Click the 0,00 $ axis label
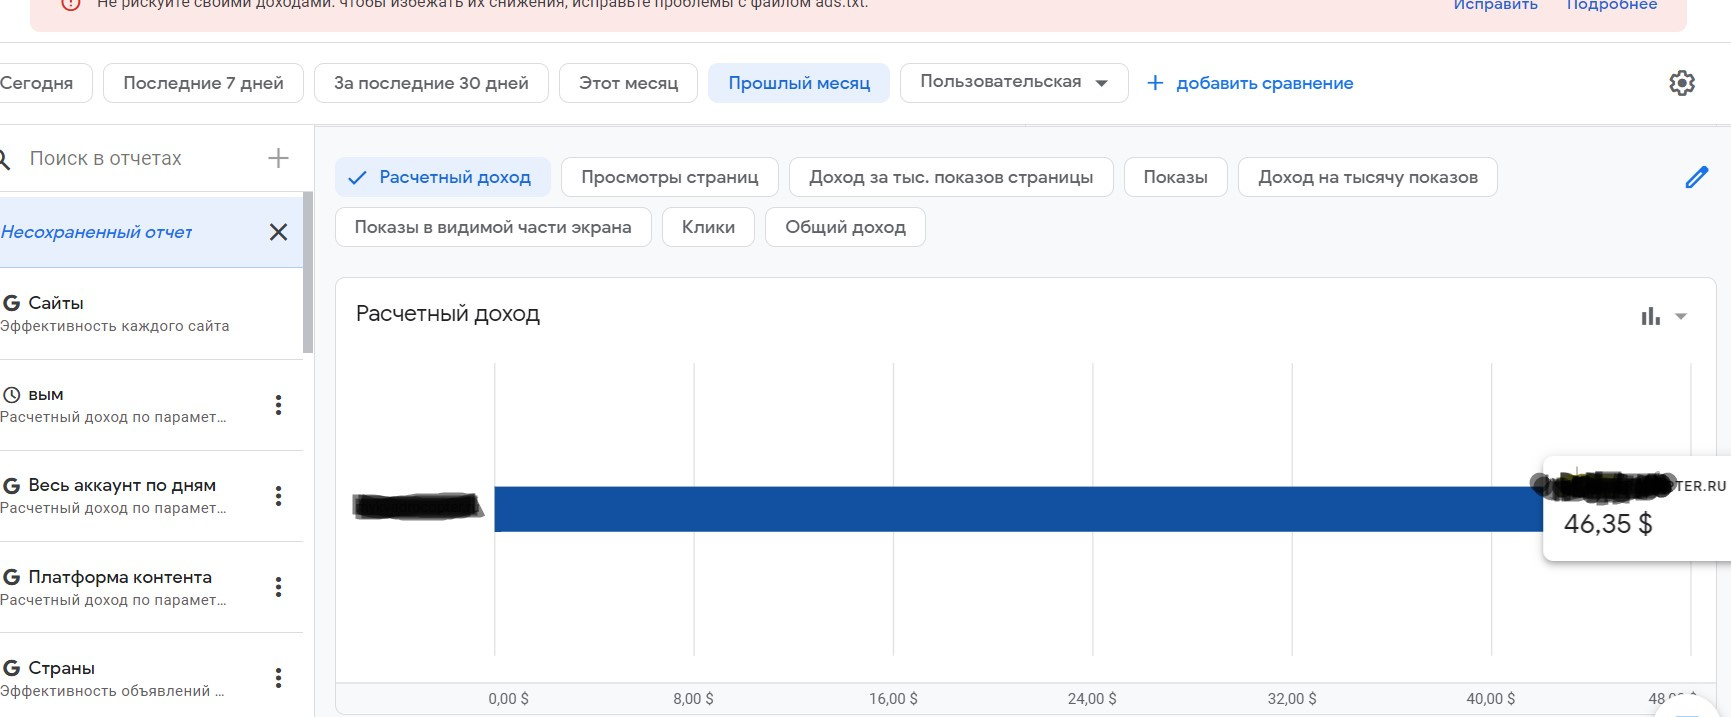1731x717 pixels. tap(508, 699)
